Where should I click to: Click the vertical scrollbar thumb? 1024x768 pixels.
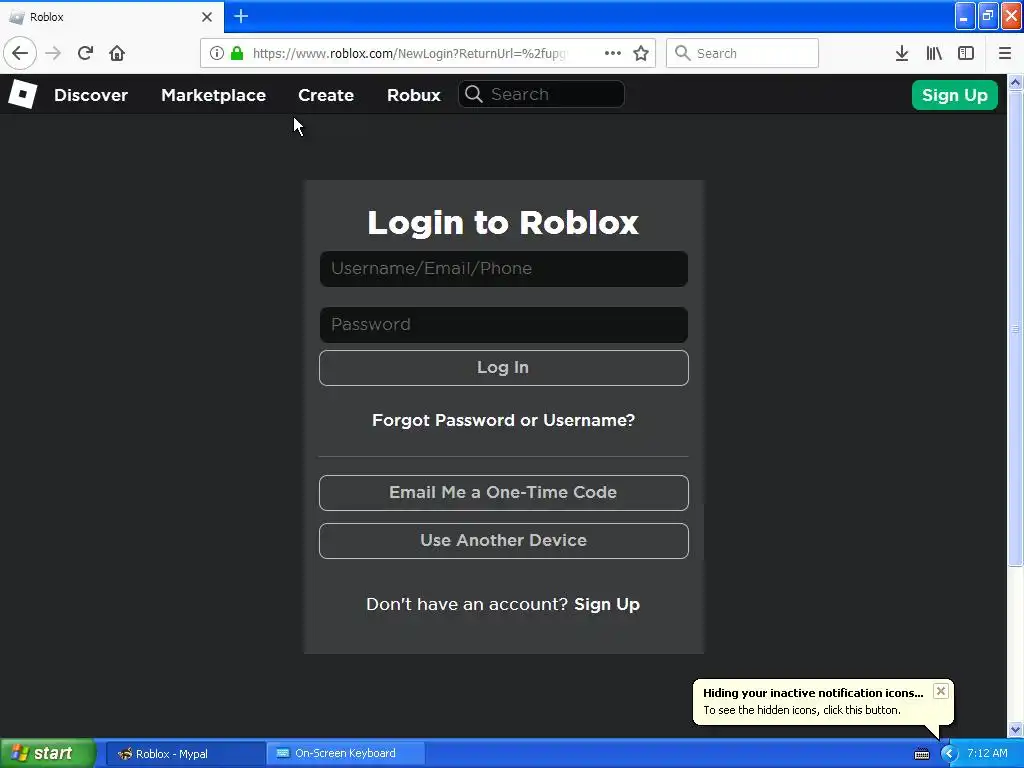[x=1015, y=328]
